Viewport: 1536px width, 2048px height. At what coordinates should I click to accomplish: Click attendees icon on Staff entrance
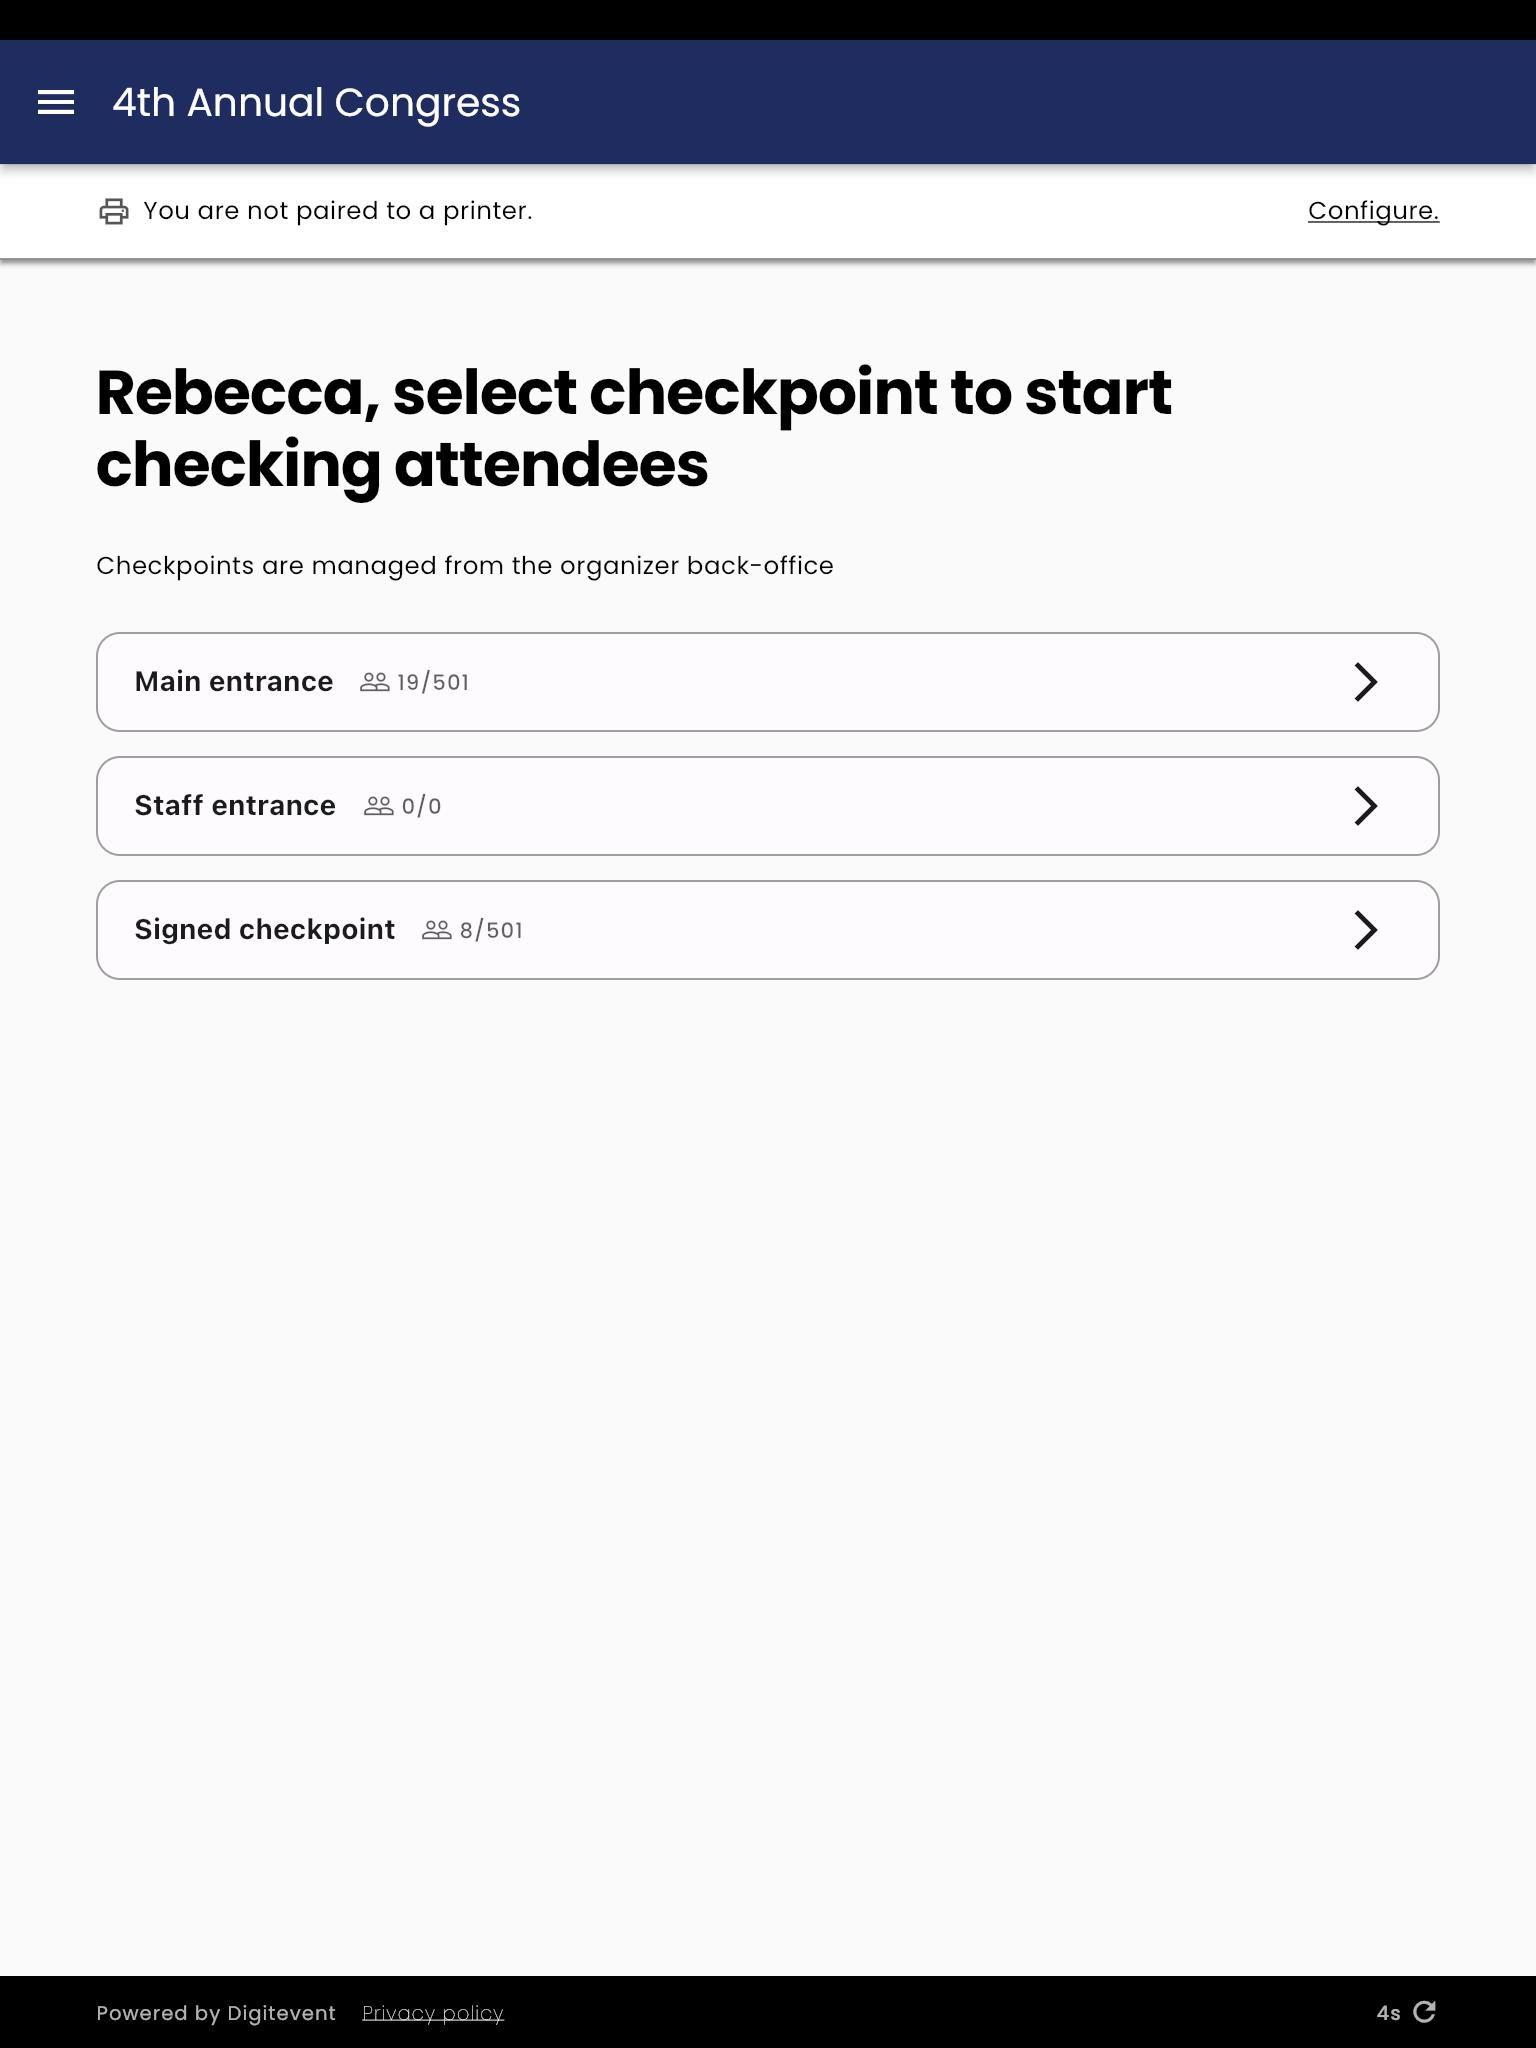pos(379,806)
